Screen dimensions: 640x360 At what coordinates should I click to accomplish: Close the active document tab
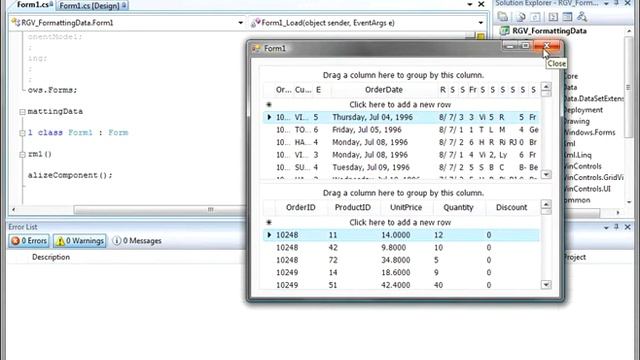tap(481, 4)
